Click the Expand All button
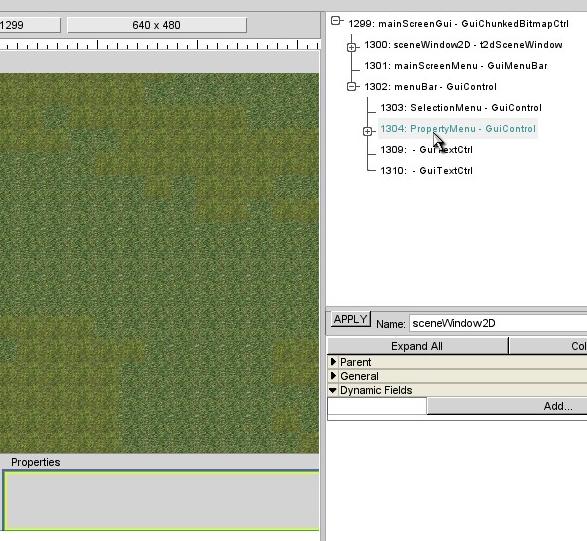The image size is (587, 541). [x=417, y=346]
